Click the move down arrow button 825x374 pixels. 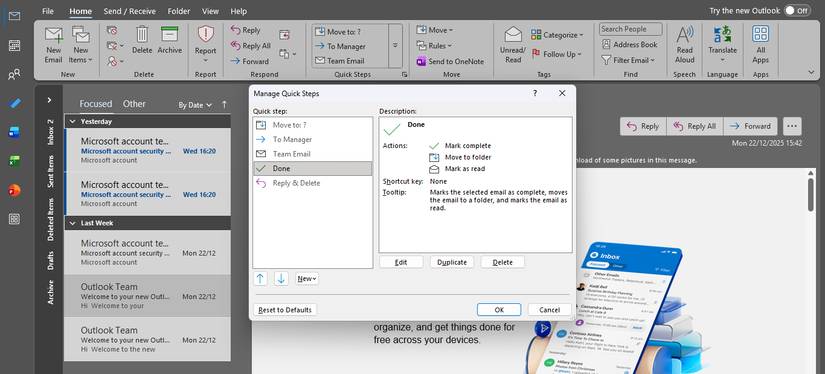tap(281, 279)
